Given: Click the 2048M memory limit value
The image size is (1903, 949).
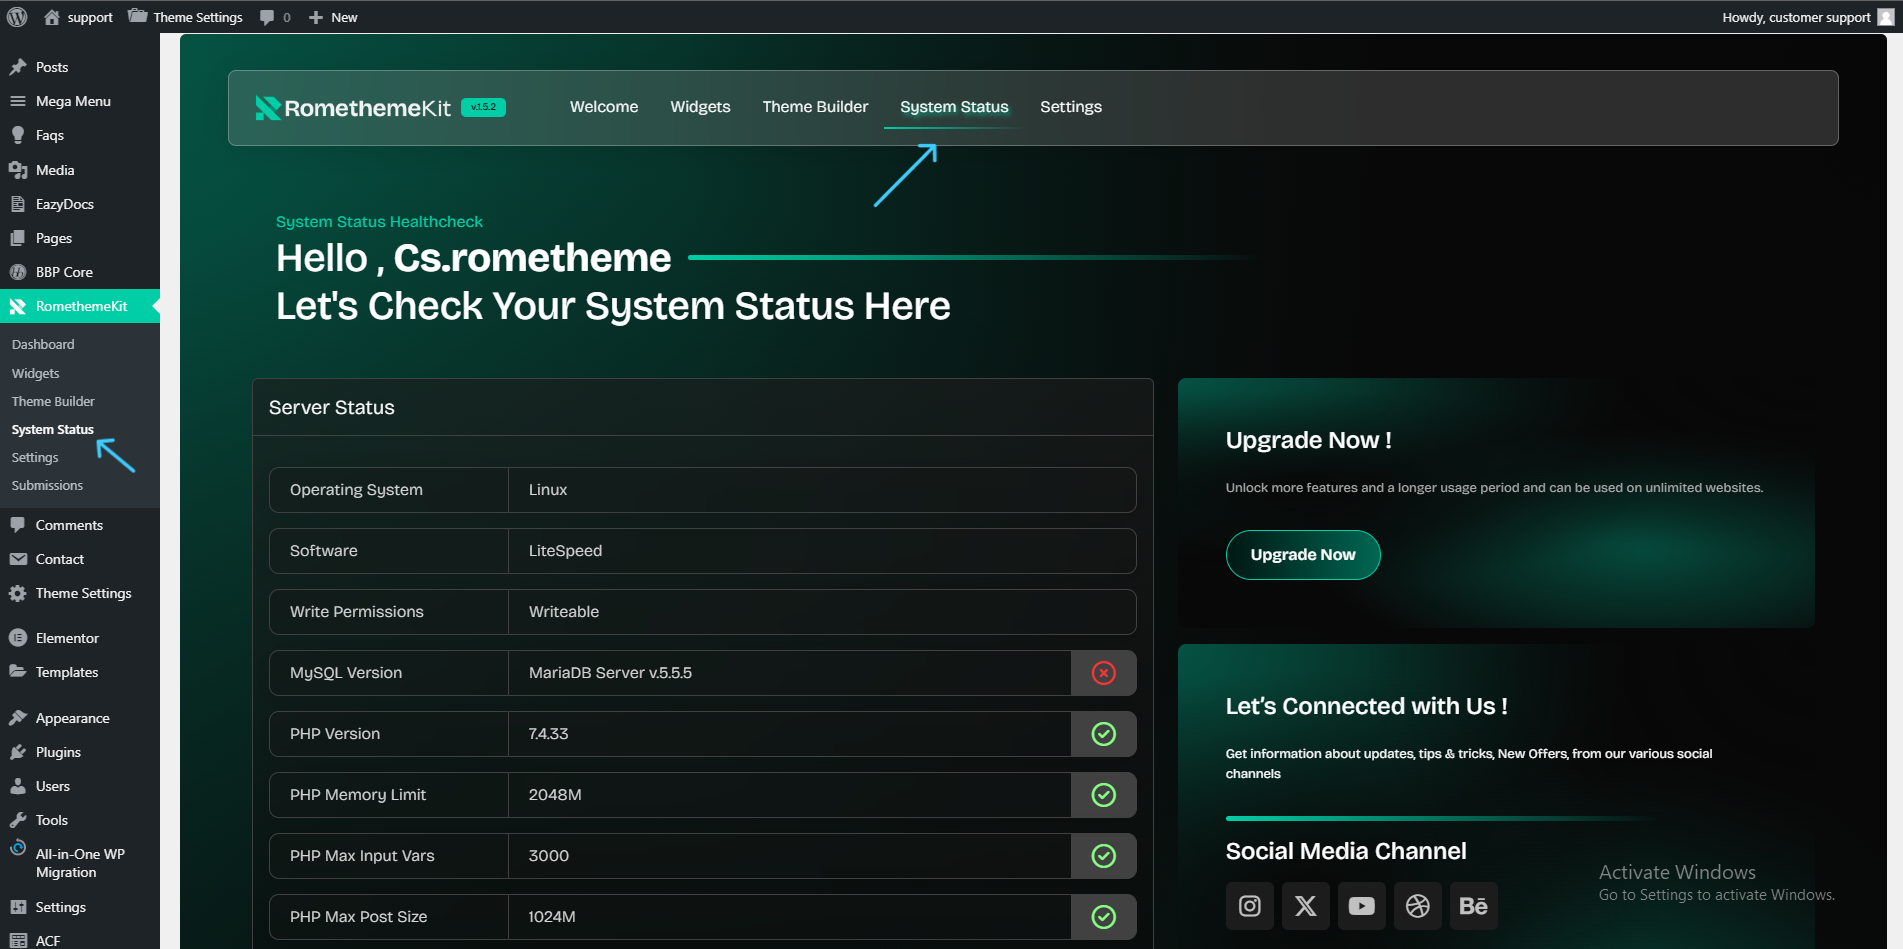Looking at the screenshot, I should pos(555,795).
